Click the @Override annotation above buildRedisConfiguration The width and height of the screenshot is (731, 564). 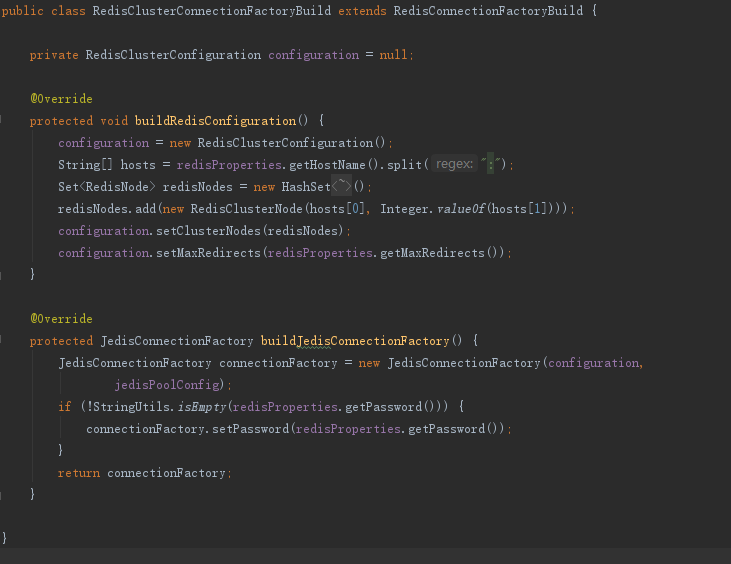click(x=61, y=99)
